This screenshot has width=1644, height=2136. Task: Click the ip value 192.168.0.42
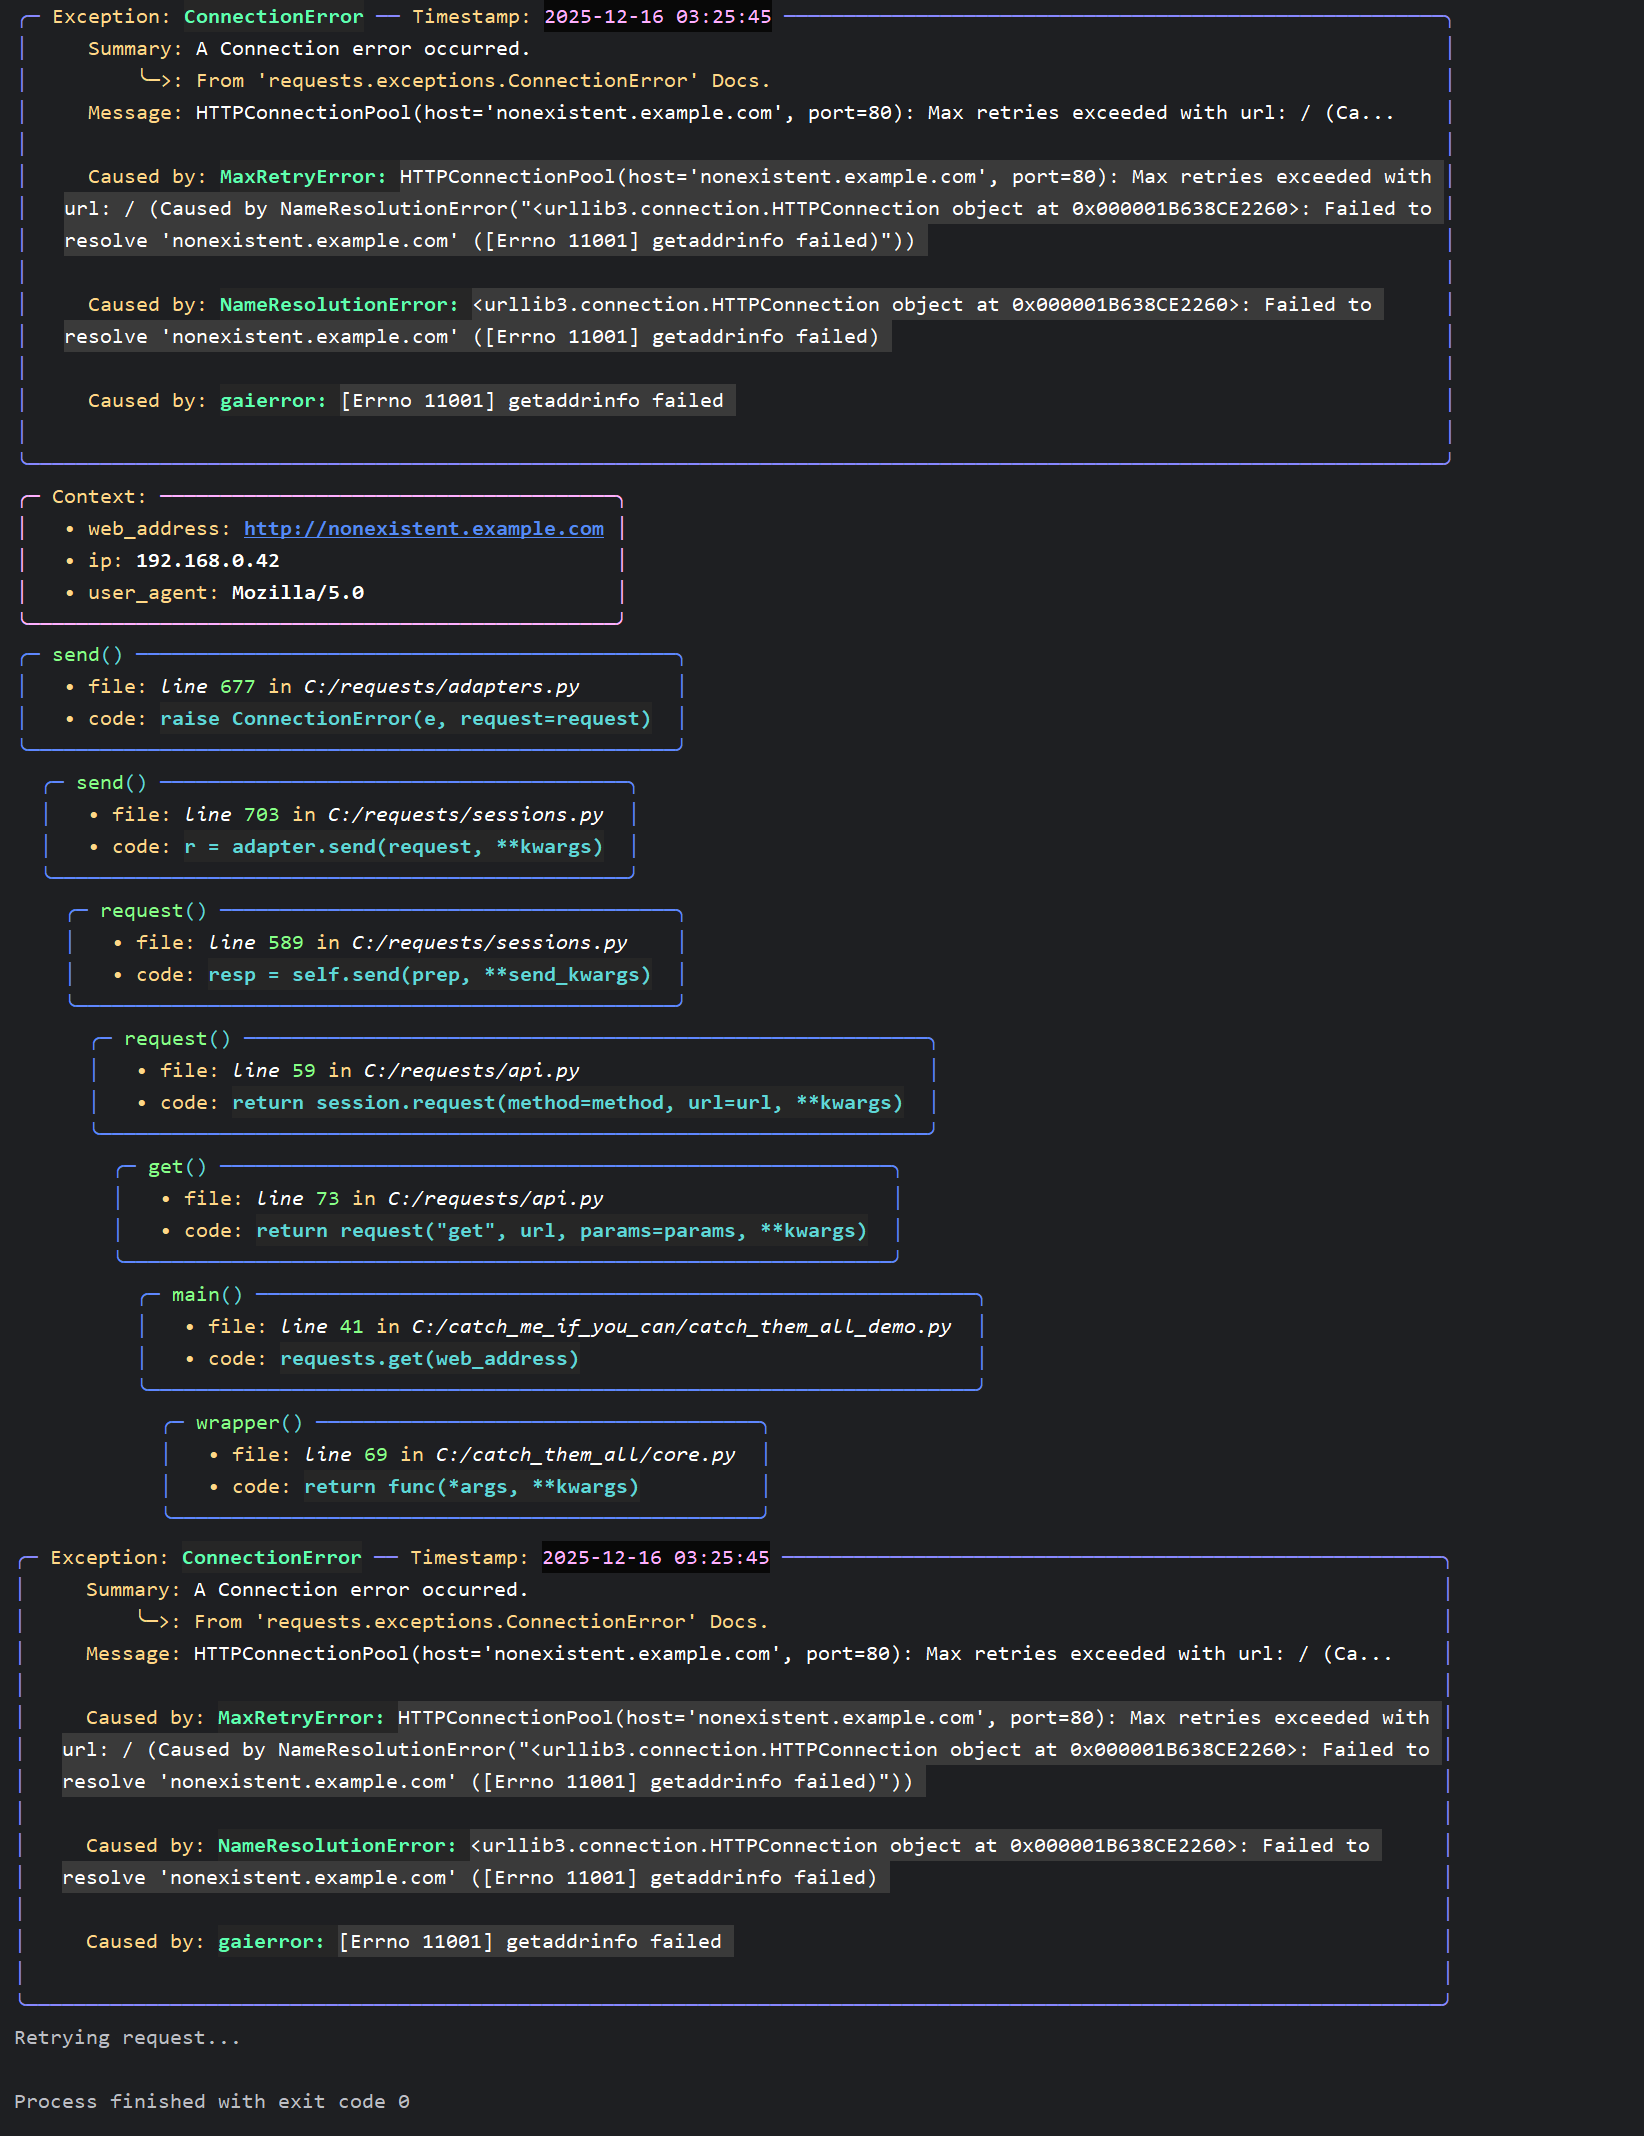pyautogui.click(x=208, y=561)
